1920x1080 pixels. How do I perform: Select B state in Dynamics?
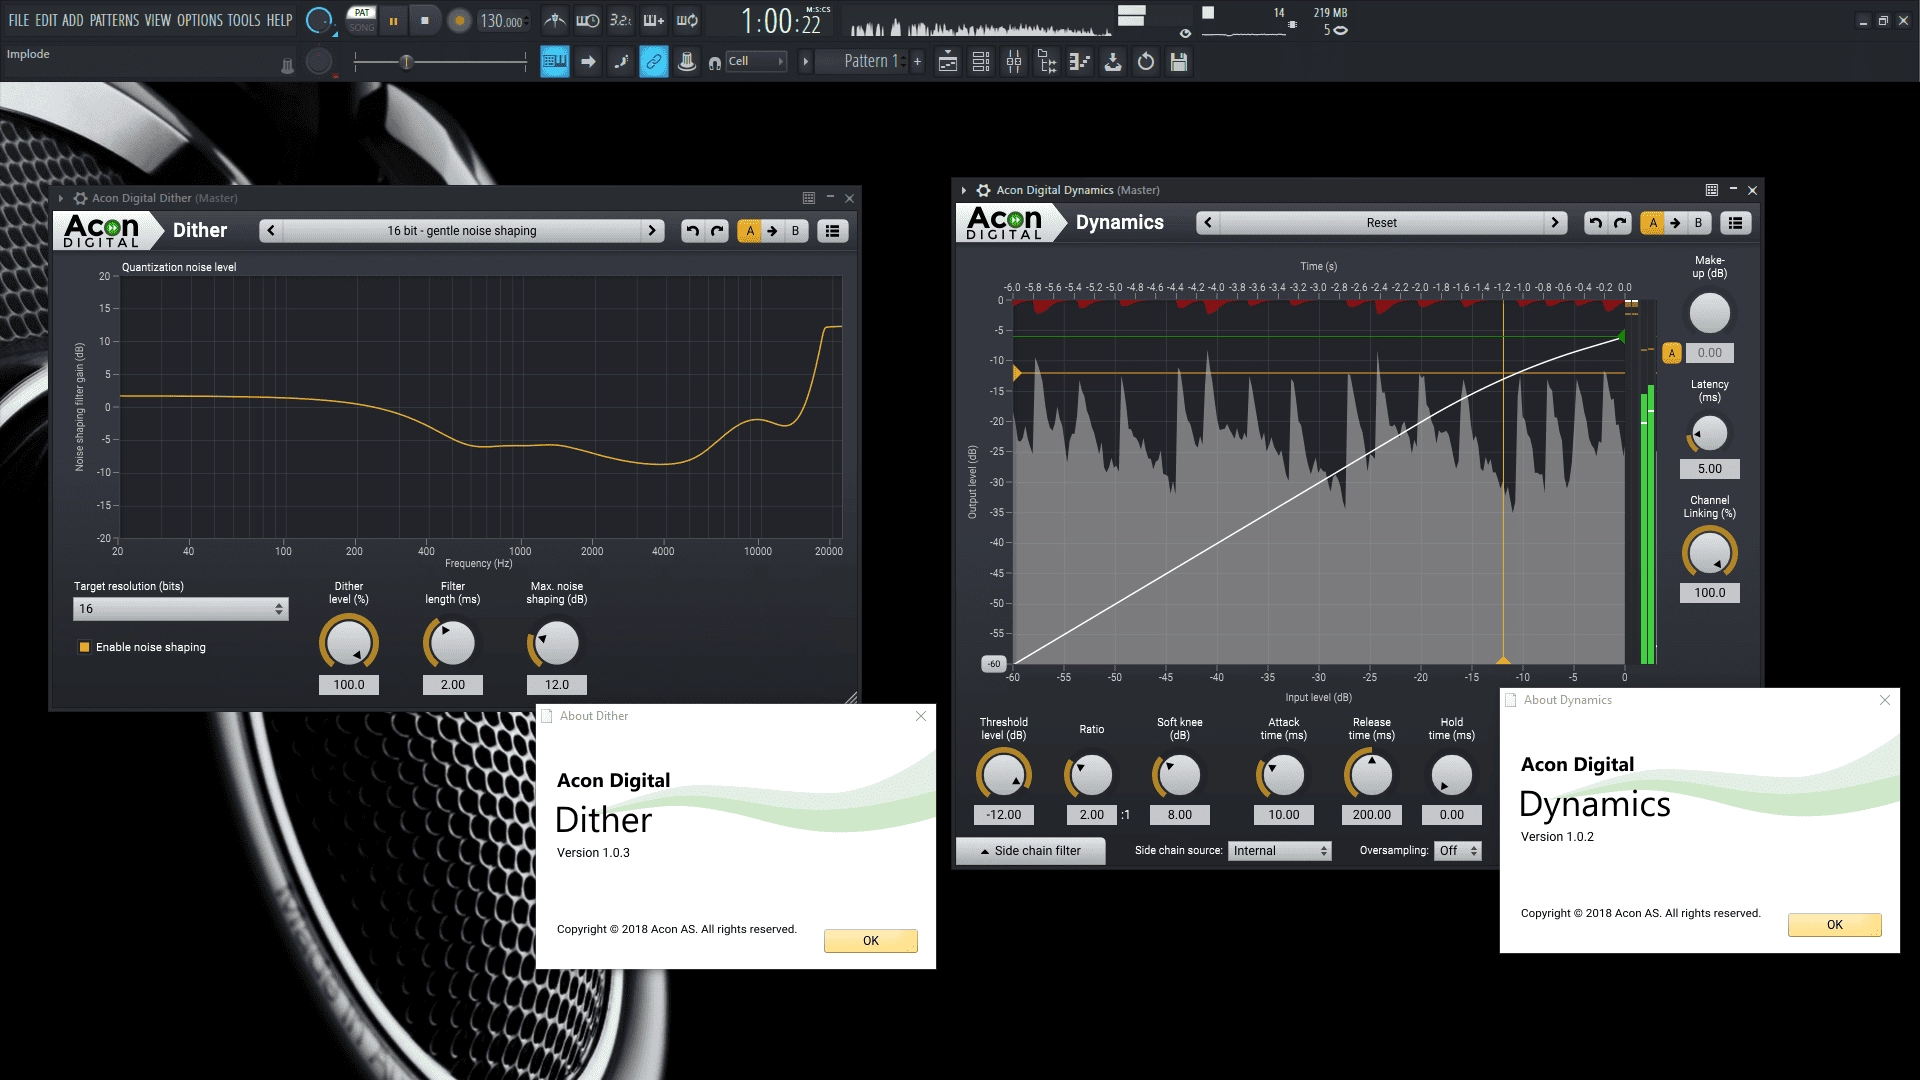[1699, 223]
